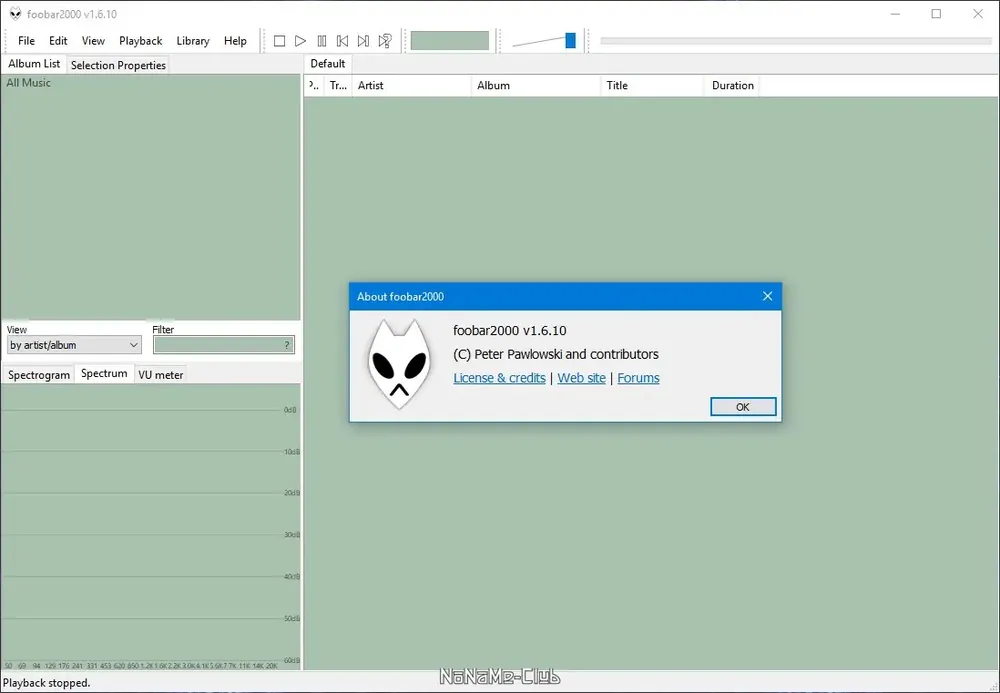Image resolution: width=1000 pixels, height=693 pixels.
Task: Click the Tr... track number column header
Action: point(338,85)
